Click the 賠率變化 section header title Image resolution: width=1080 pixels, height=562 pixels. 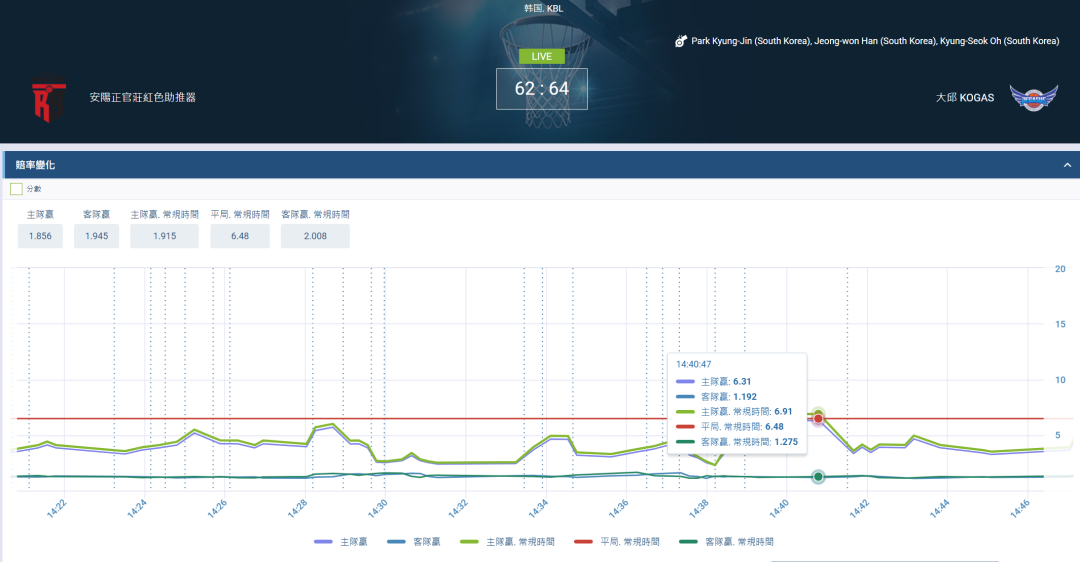click(x=35, y=165)
